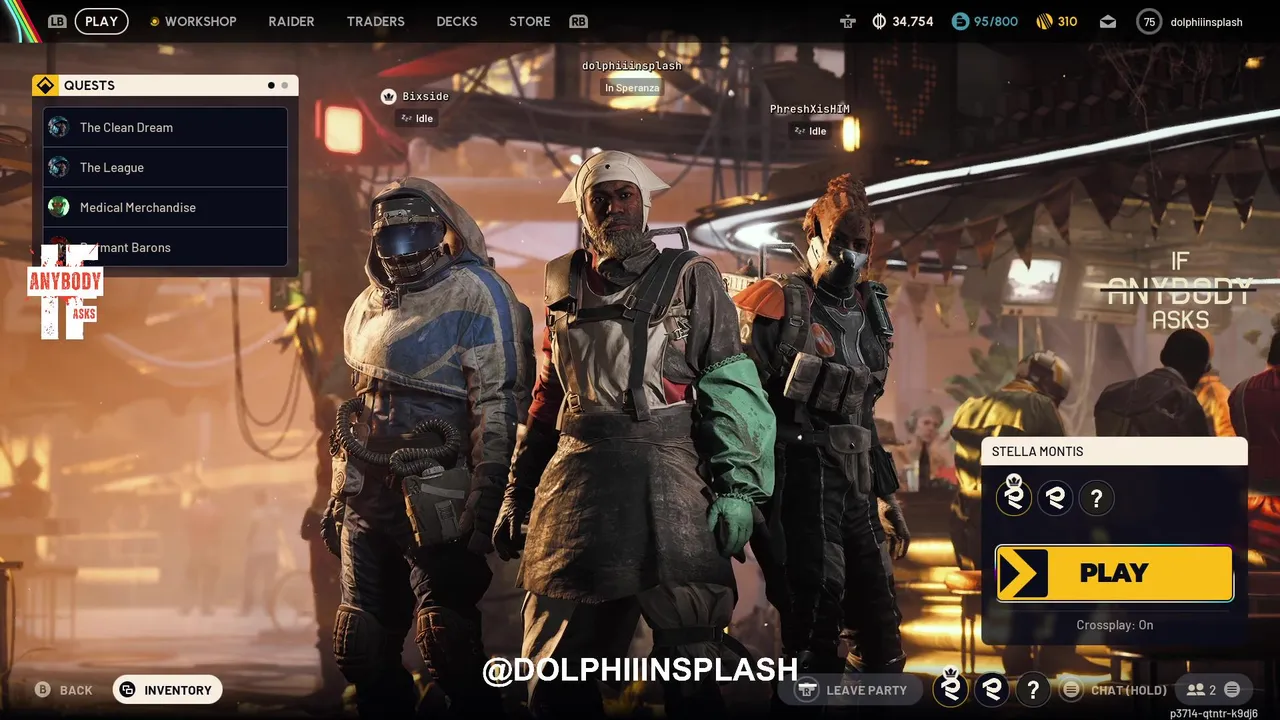Screen dimensions: 1280x720
Task: Click crowned leader icon in bottom party bar
Action: 951,688
